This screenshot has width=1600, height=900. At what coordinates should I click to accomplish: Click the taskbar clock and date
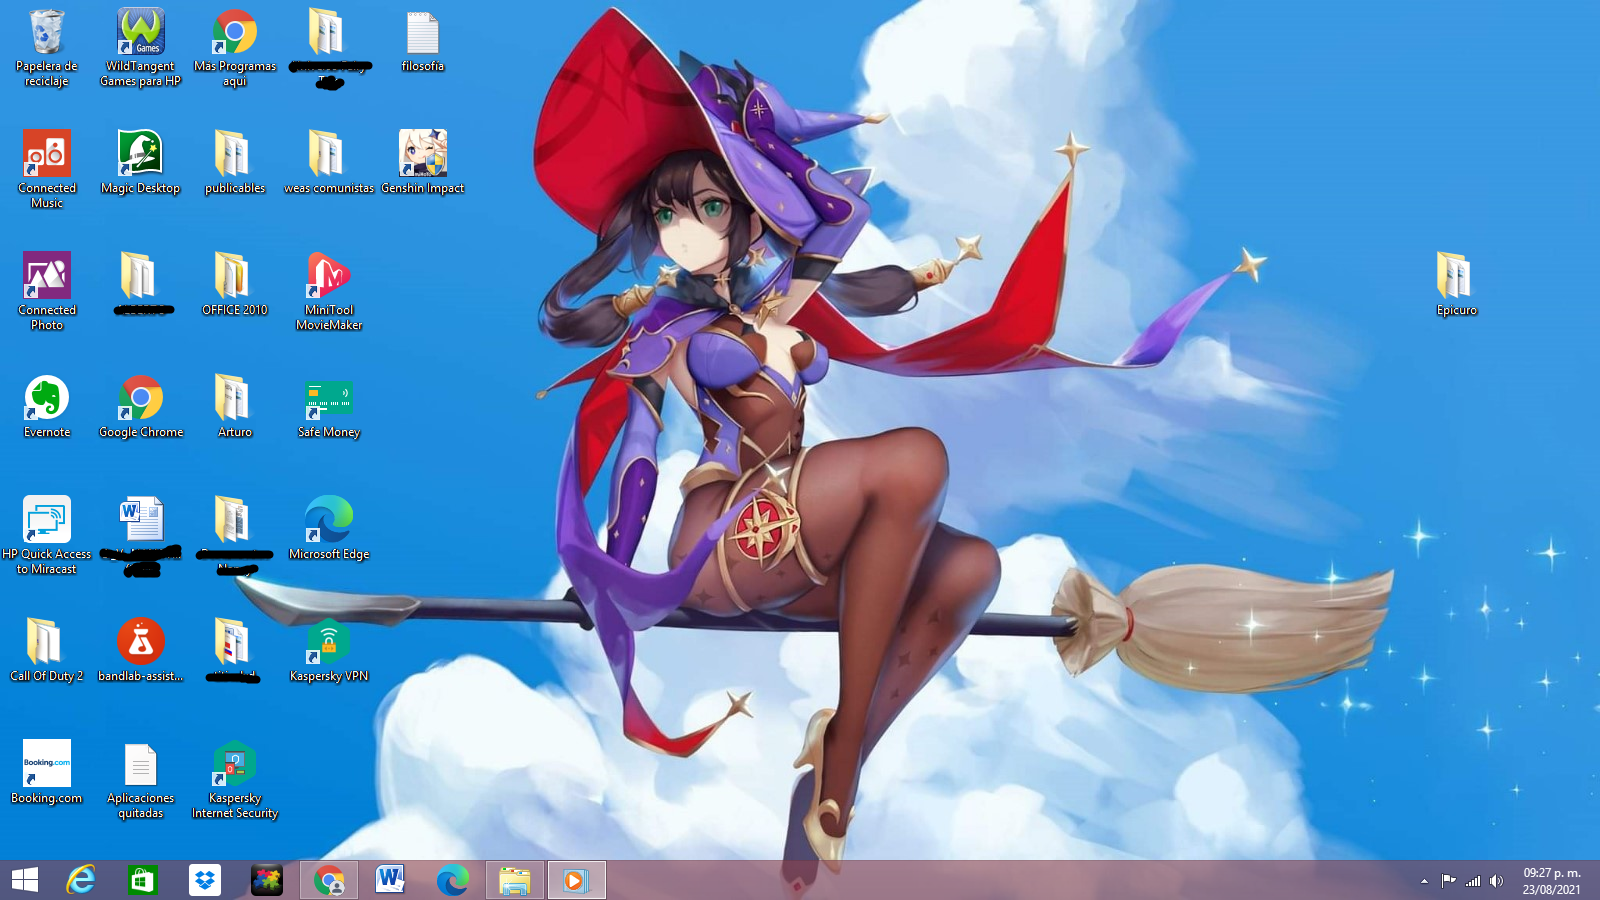pyautogui.click(x=1551, y=881)
